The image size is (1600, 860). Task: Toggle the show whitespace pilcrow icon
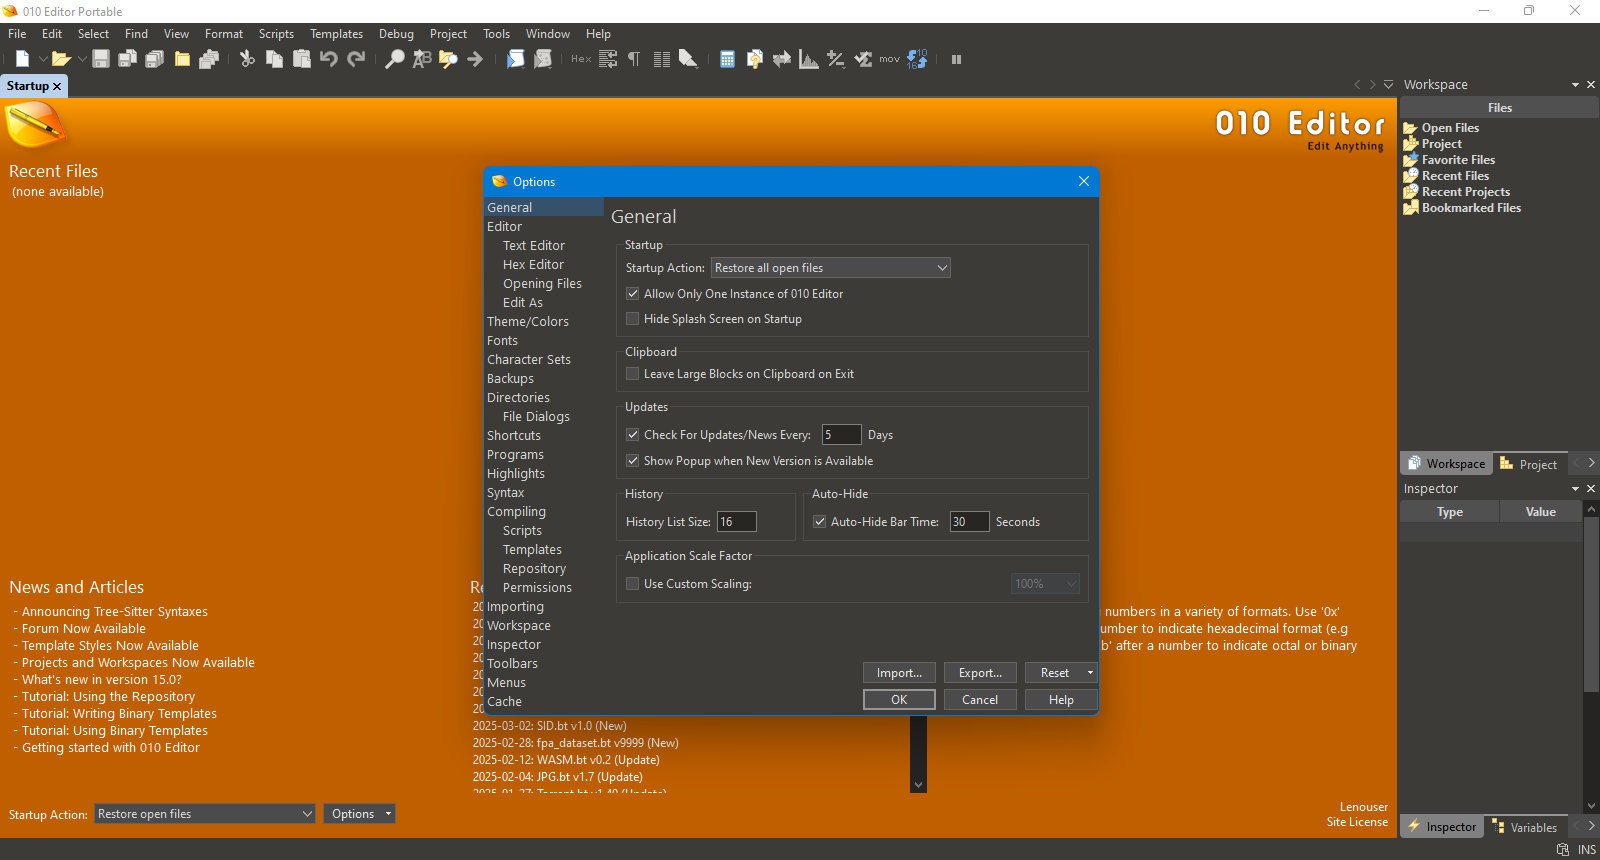point(634,59)
